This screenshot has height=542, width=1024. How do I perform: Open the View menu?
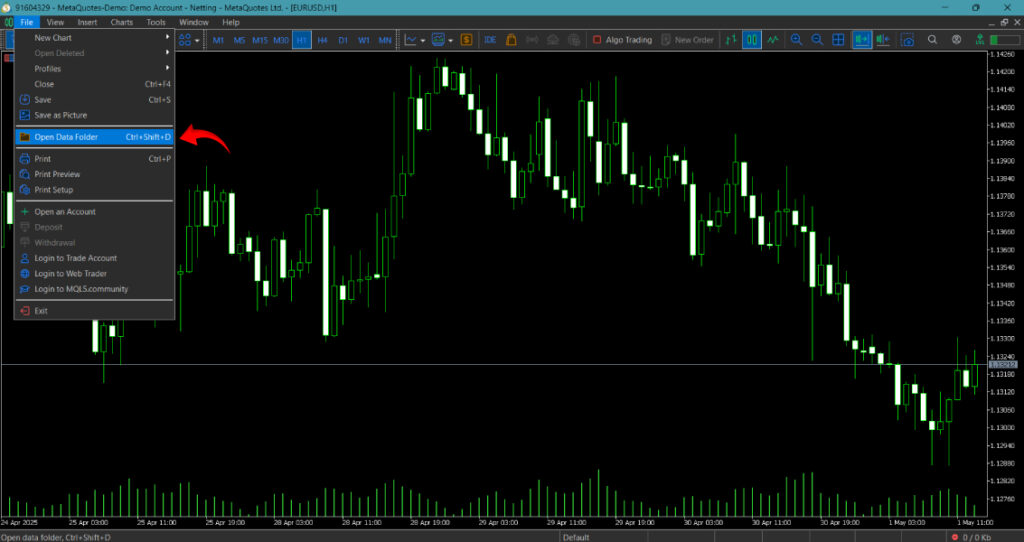(x=56, y=22)
